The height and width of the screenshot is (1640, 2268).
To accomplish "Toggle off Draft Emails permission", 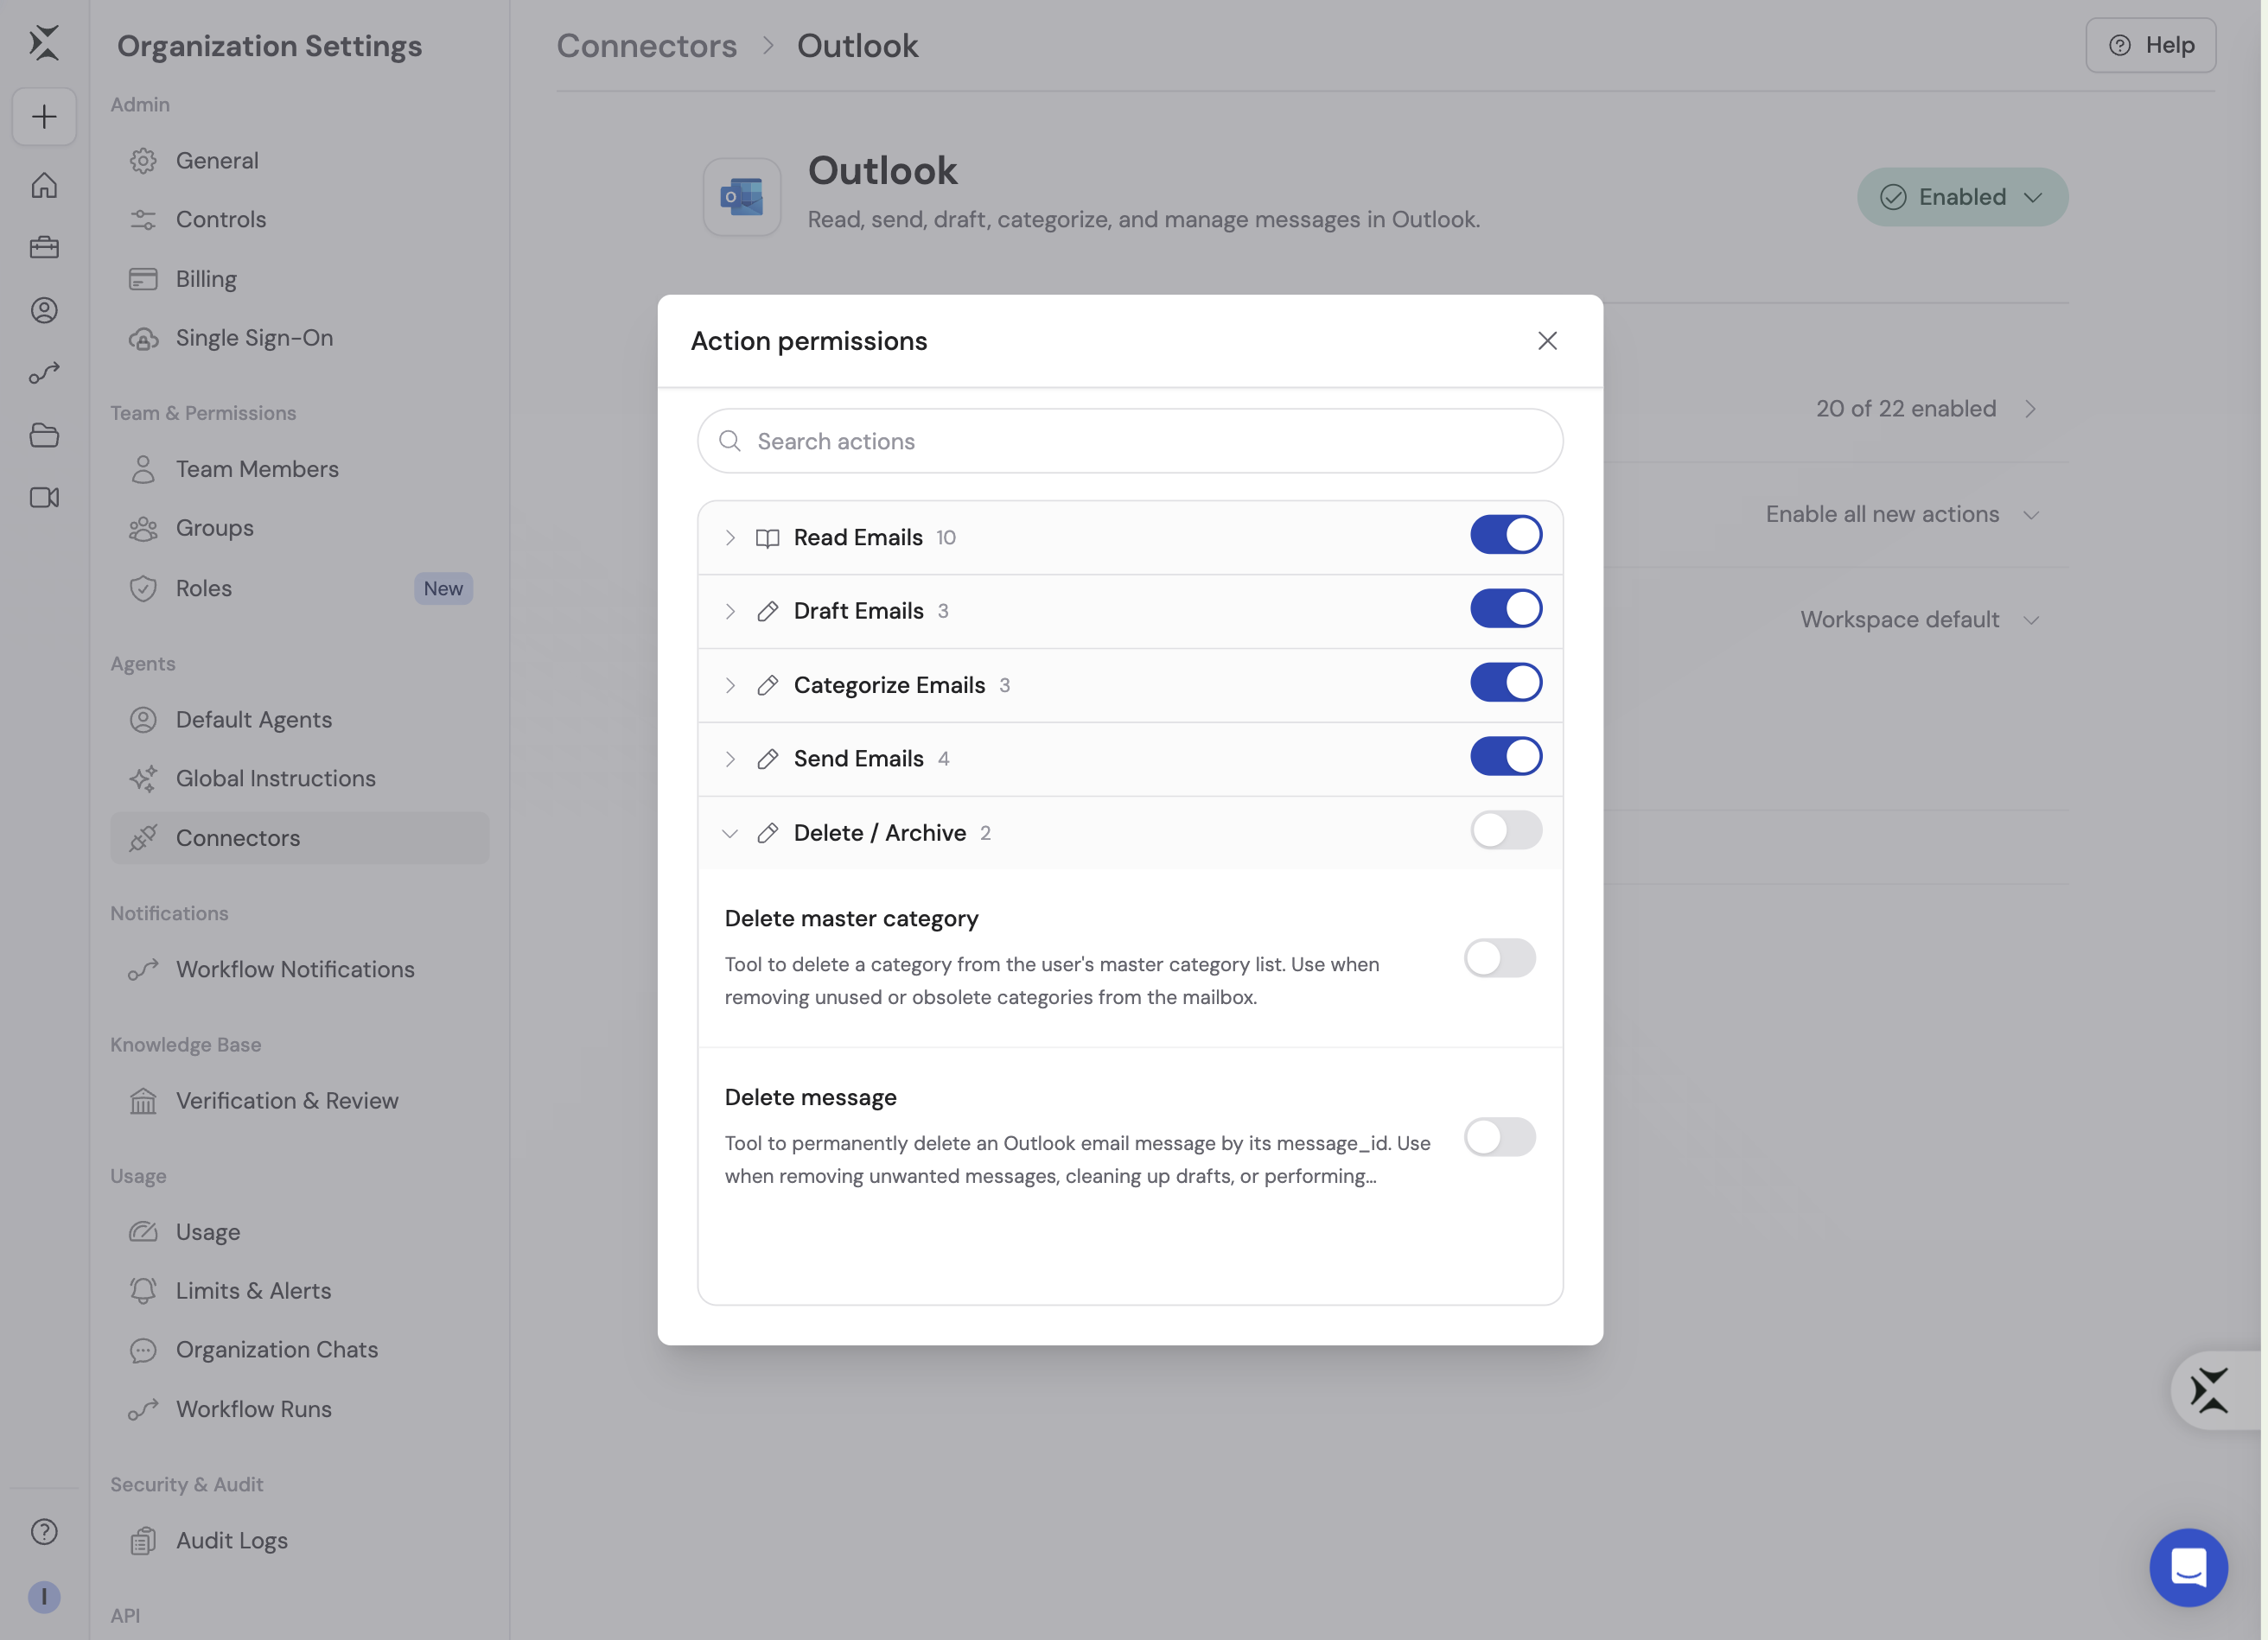I will pyautogui.click(x=1506, y=610).
